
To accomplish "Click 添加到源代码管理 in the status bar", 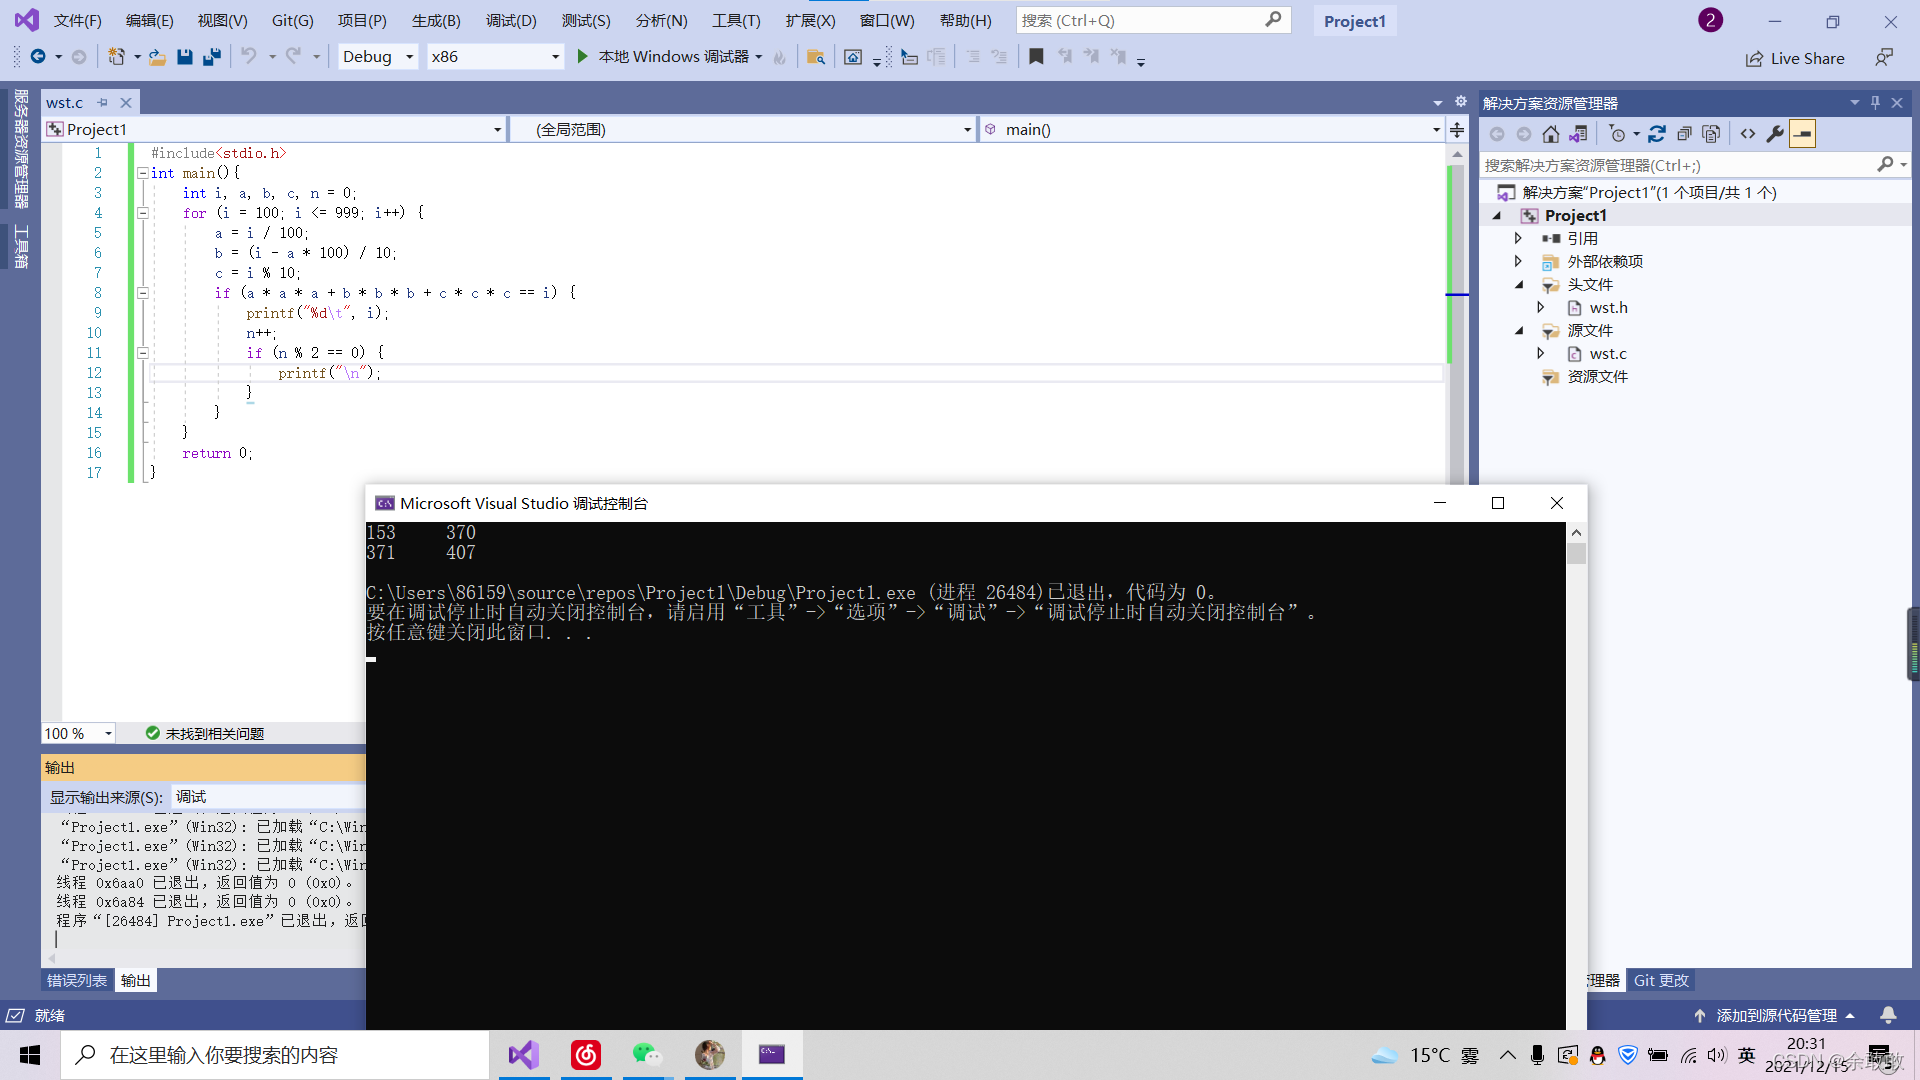I will click(x=1775, y=1015).
